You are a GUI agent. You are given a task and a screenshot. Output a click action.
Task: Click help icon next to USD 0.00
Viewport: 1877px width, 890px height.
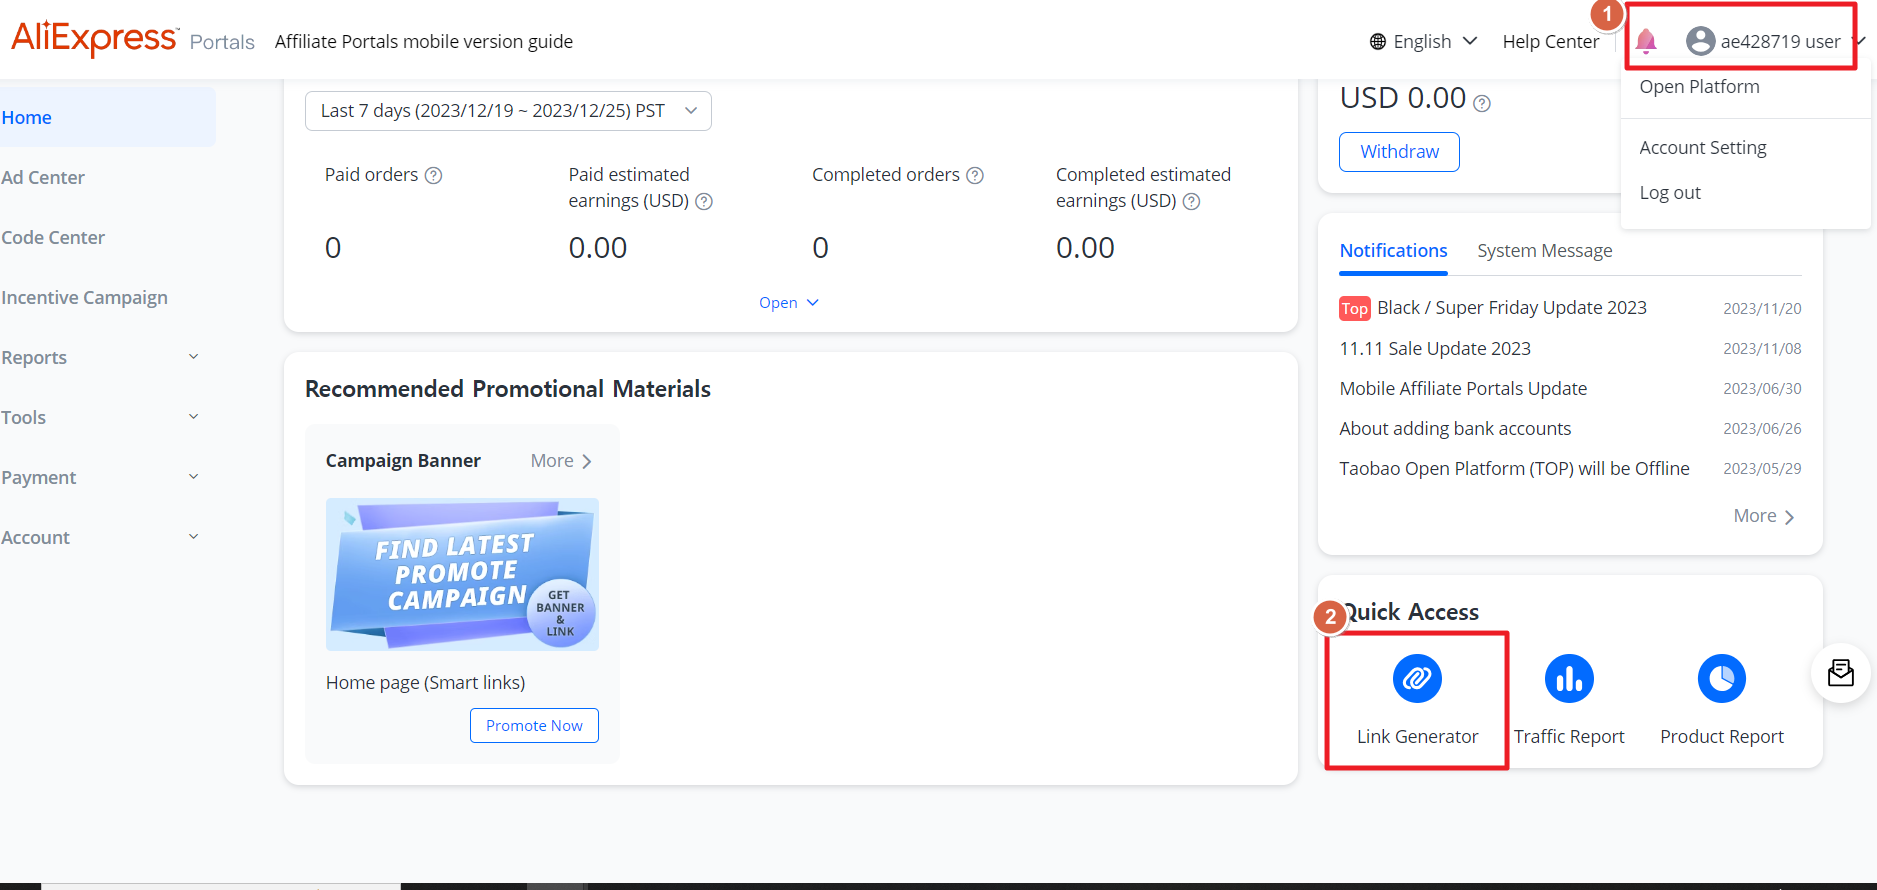[1482, 103]
